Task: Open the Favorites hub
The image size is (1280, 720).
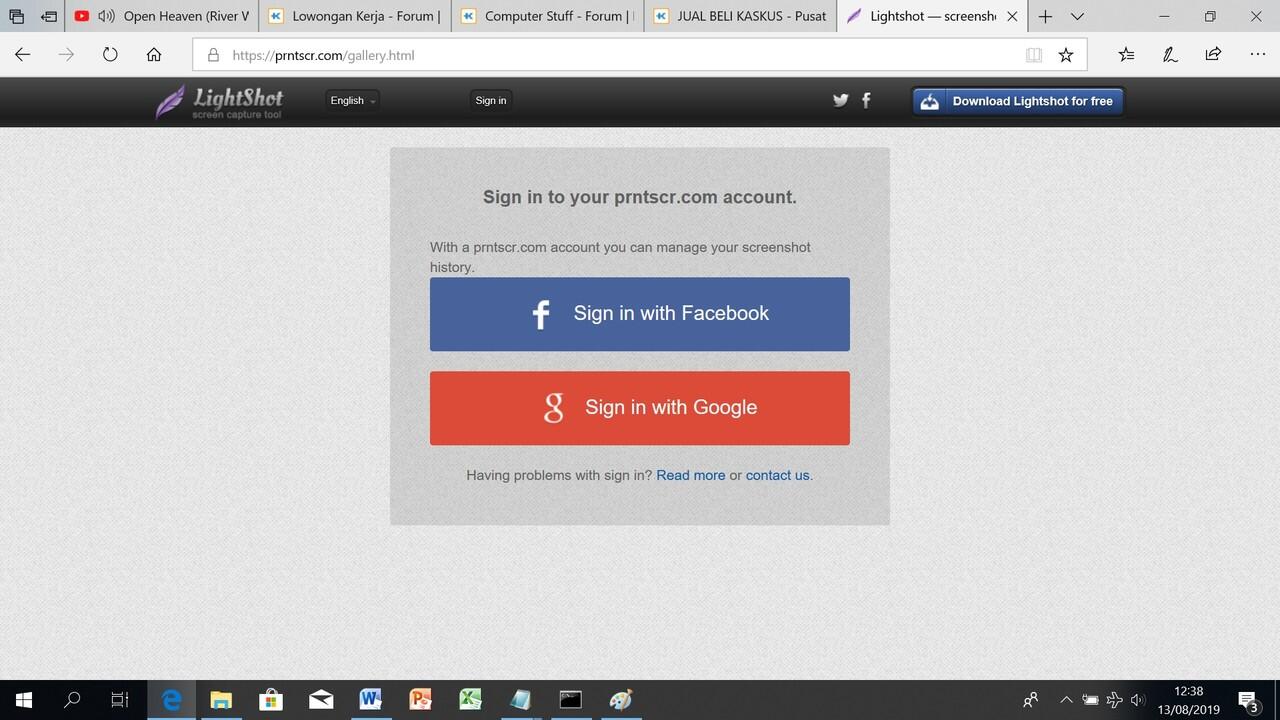Action: click(1126, 55)
